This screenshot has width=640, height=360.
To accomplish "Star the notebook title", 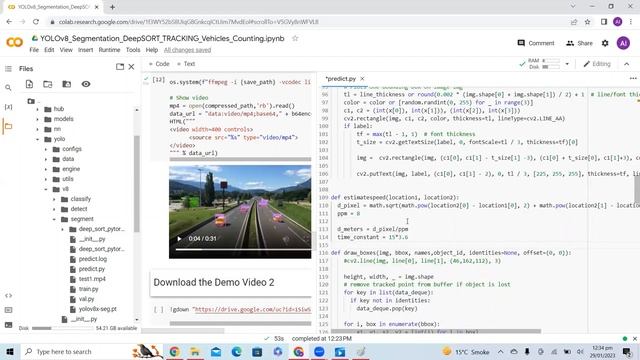I will coord(295,38).
